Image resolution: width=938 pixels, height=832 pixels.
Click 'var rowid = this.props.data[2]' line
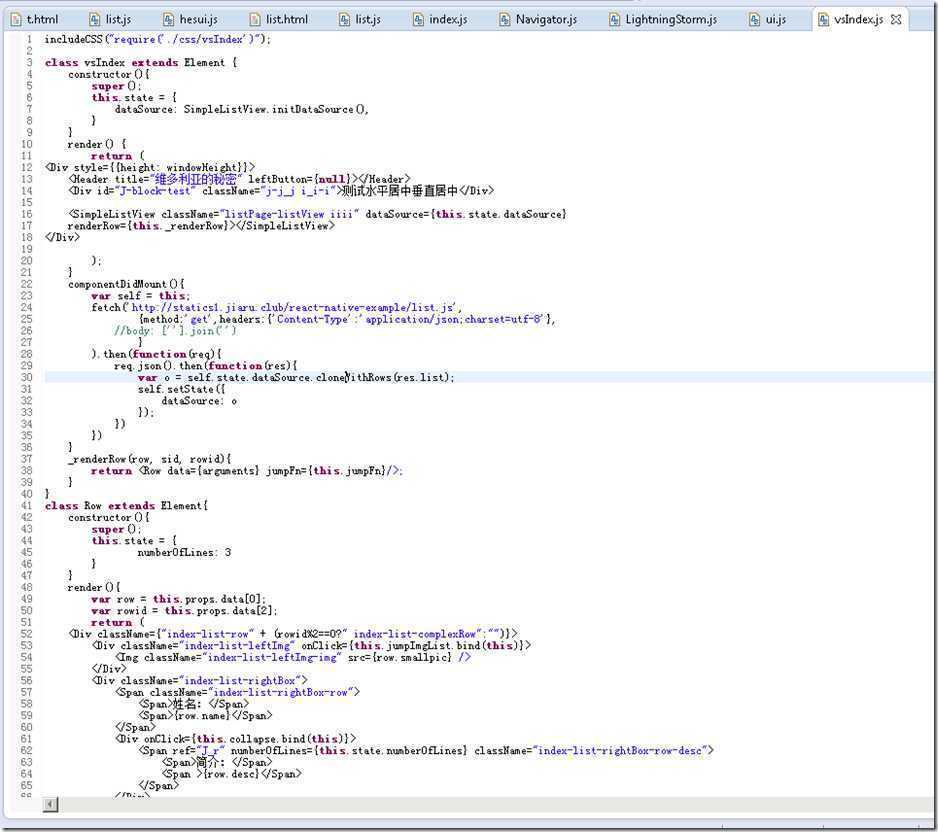pyautogui.click(x=184, y=611)
